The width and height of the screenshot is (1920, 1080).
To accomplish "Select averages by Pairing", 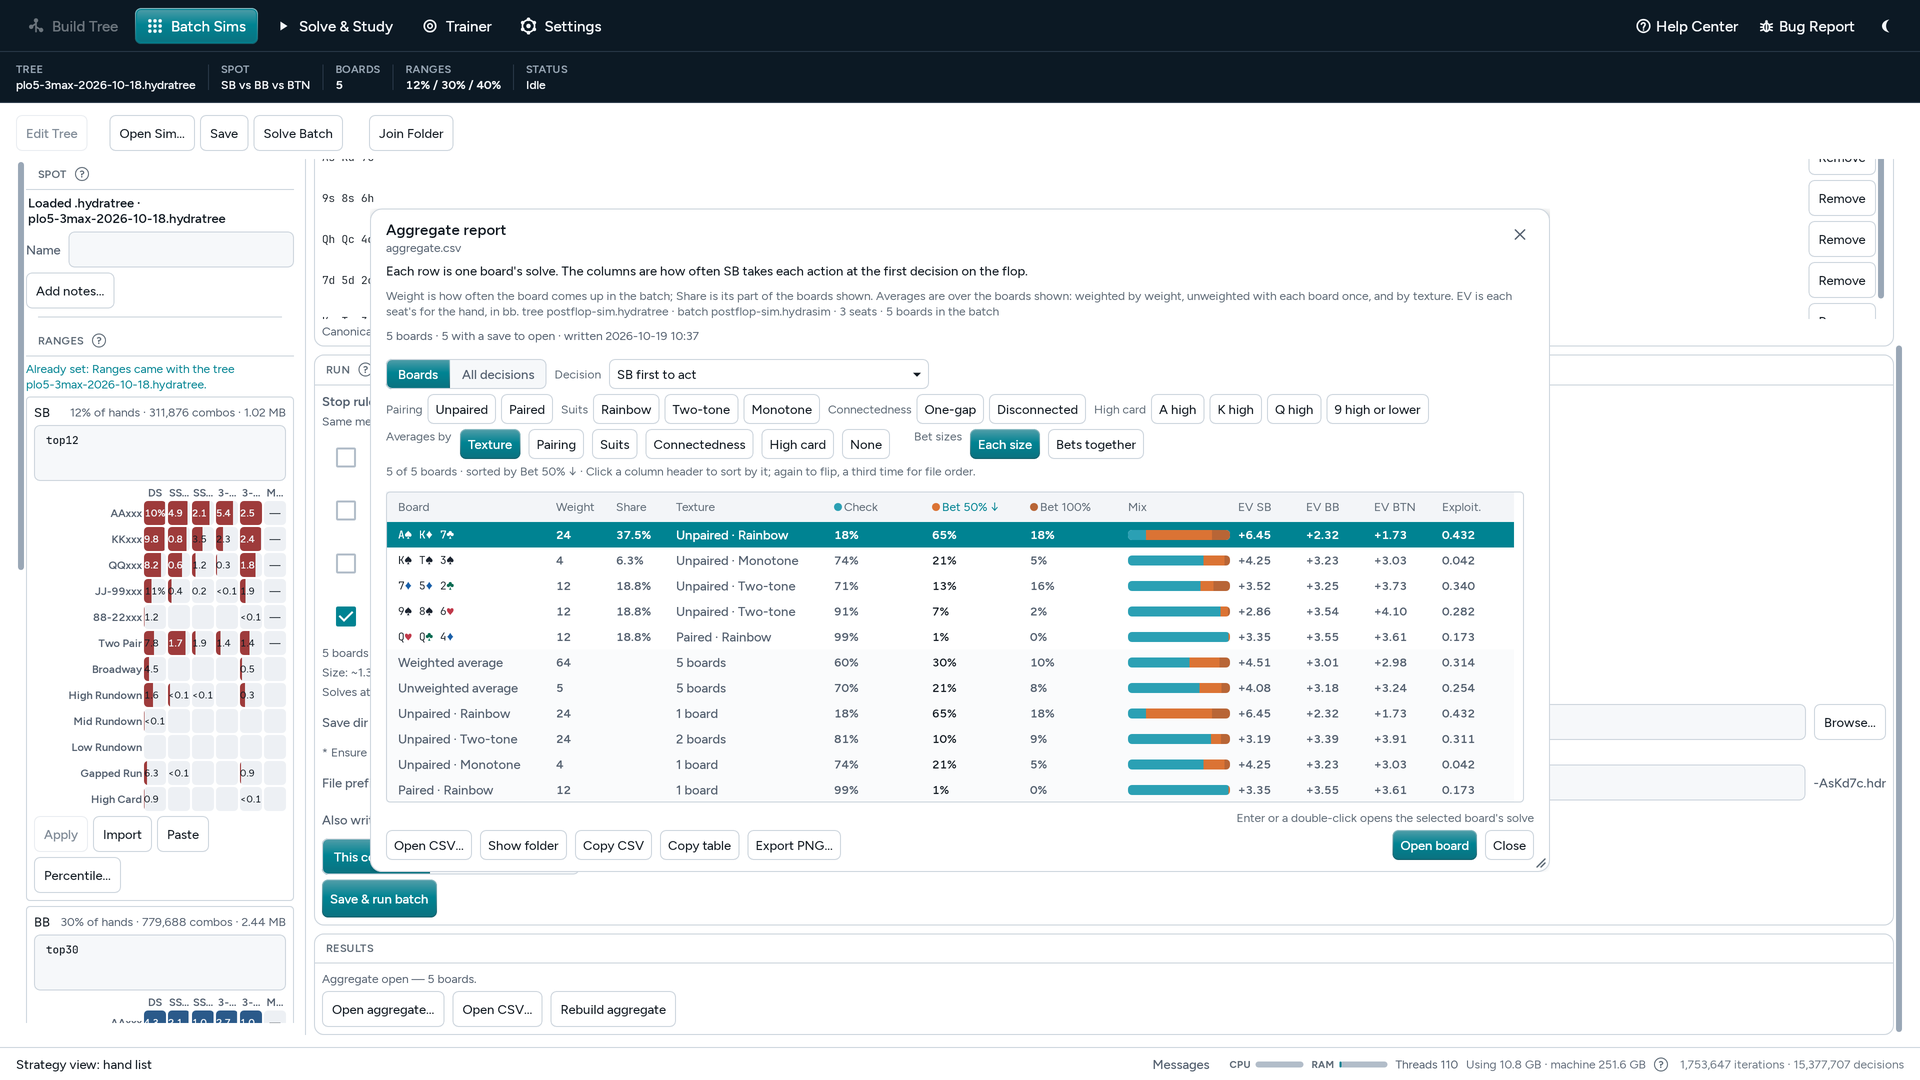I will pos(556,445).
